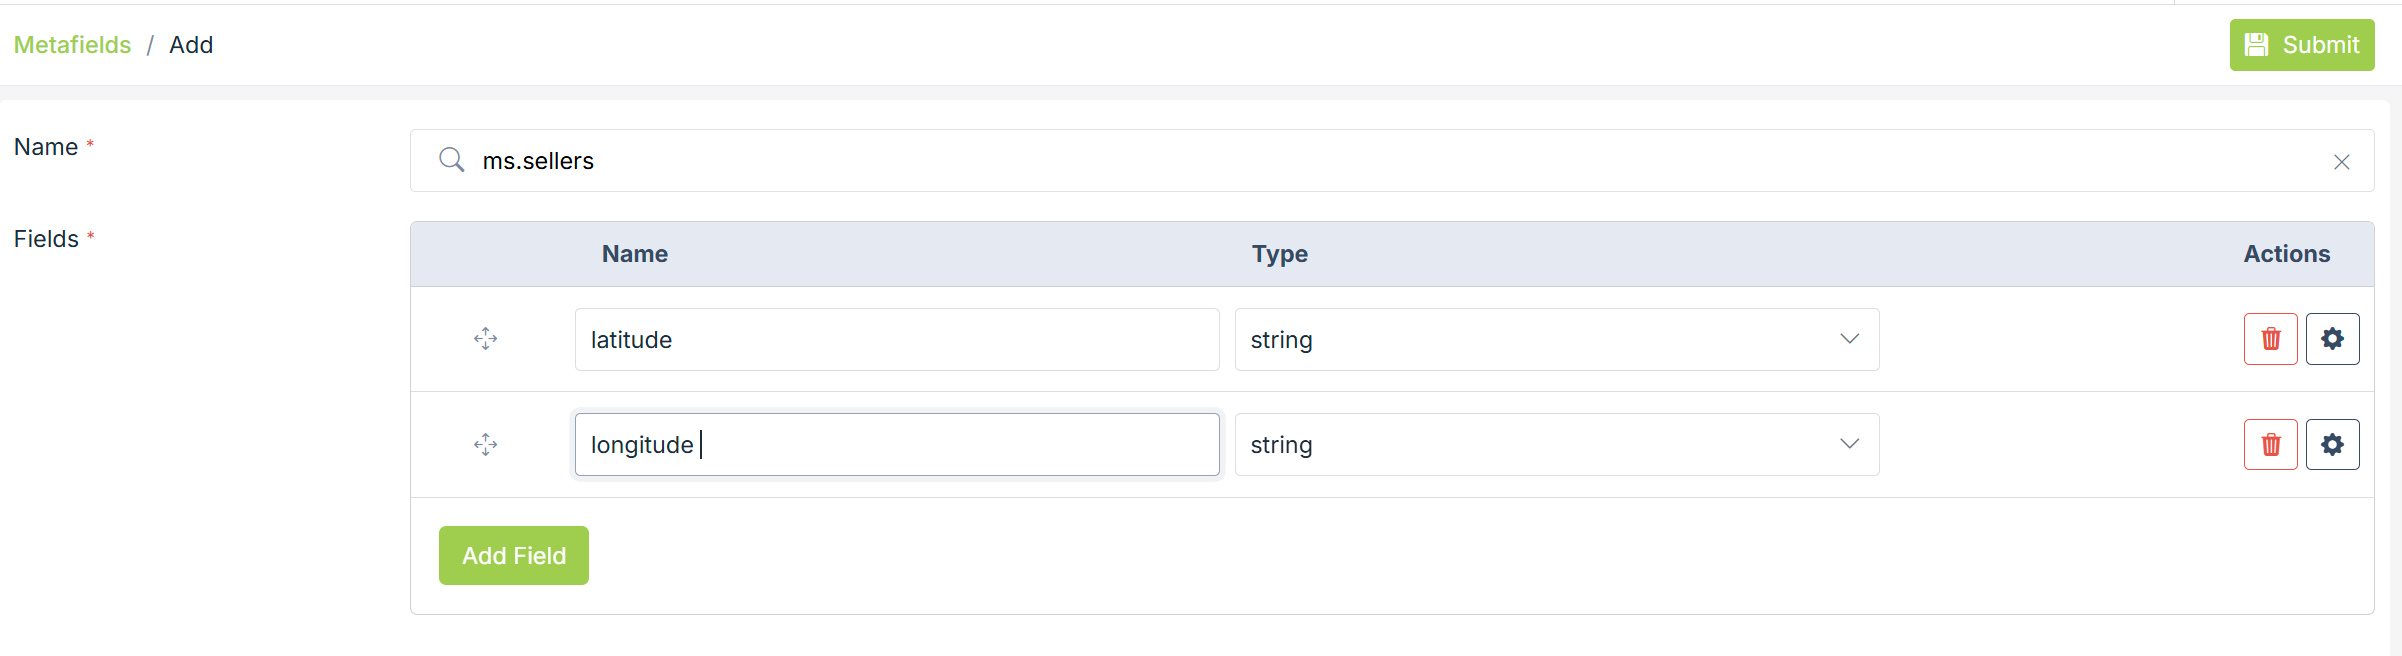Image resolution: width=2402 pixels, height=656 pixels.
Task: Go back to Metafields breadcrumb
Action: 72,45
